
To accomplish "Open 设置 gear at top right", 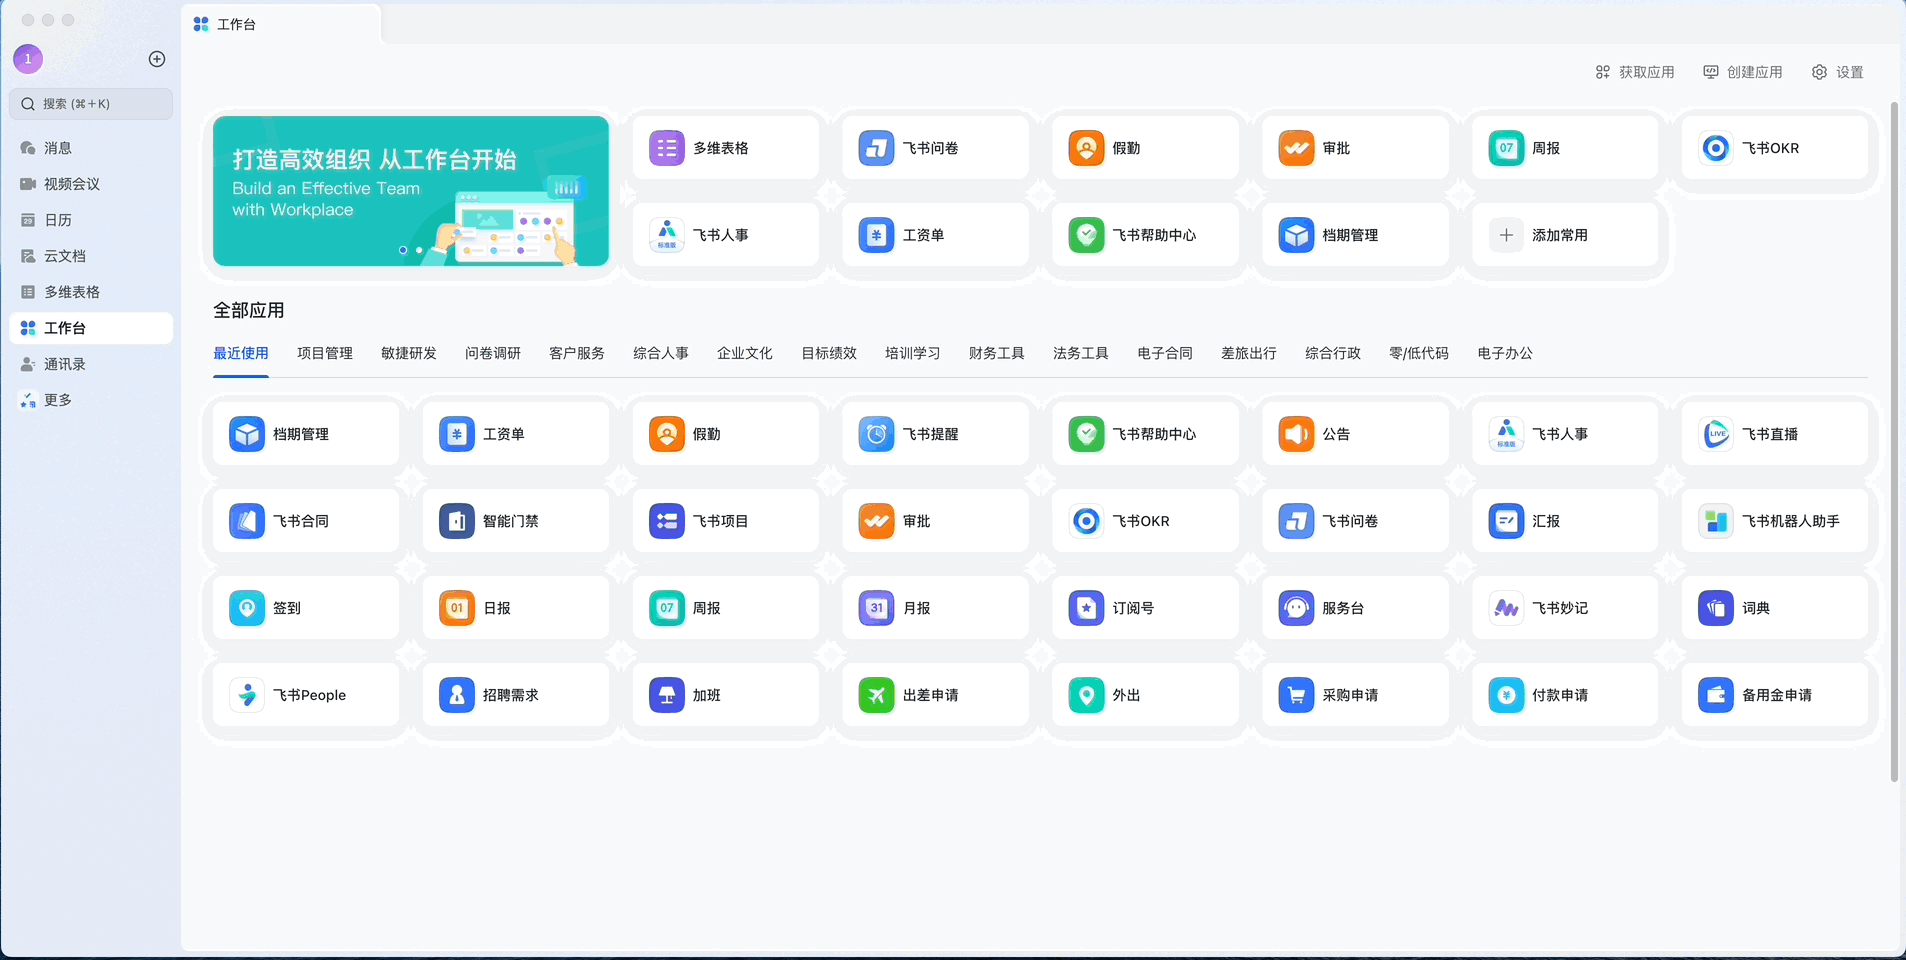I will (1838, 72).
